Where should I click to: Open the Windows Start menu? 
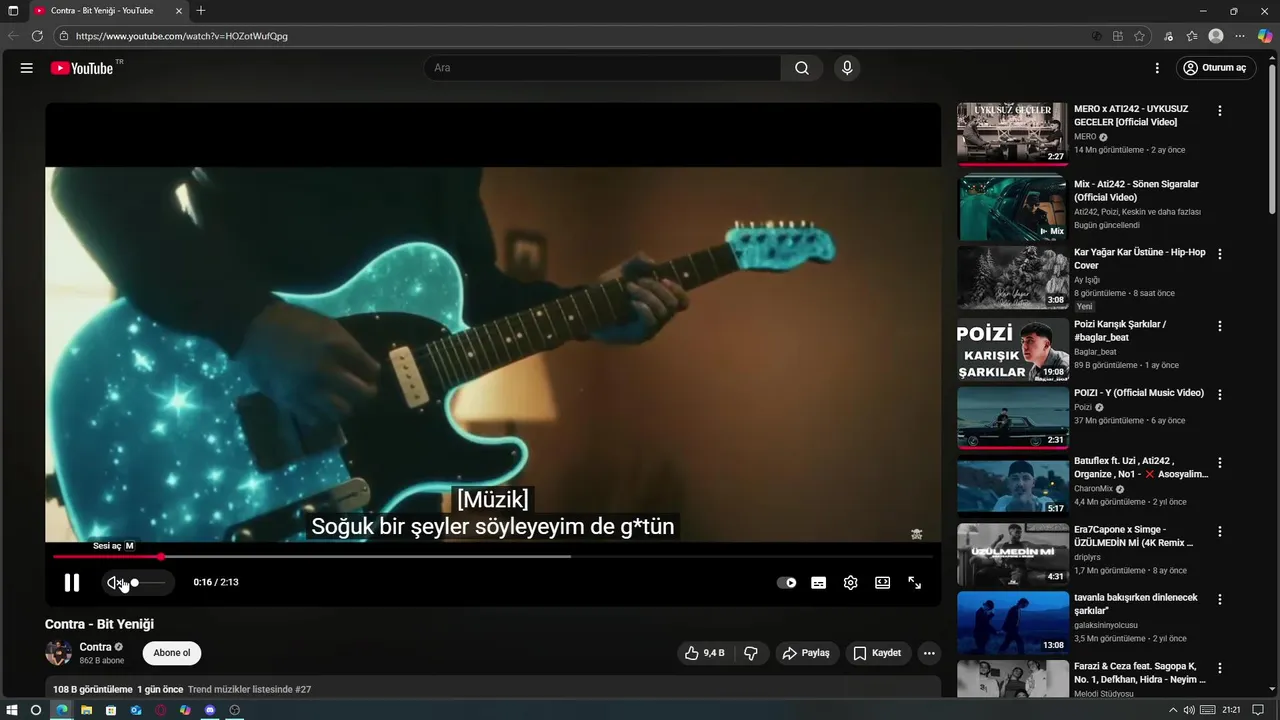[x=12, y=710]
